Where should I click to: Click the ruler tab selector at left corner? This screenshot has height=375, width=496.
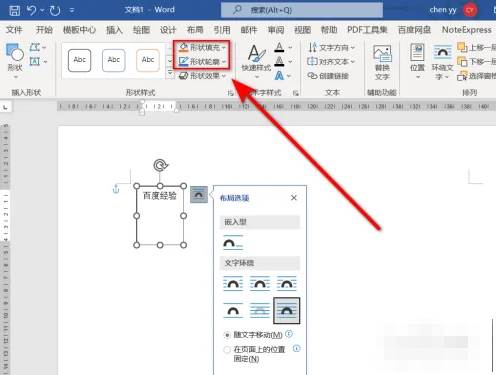6,107
